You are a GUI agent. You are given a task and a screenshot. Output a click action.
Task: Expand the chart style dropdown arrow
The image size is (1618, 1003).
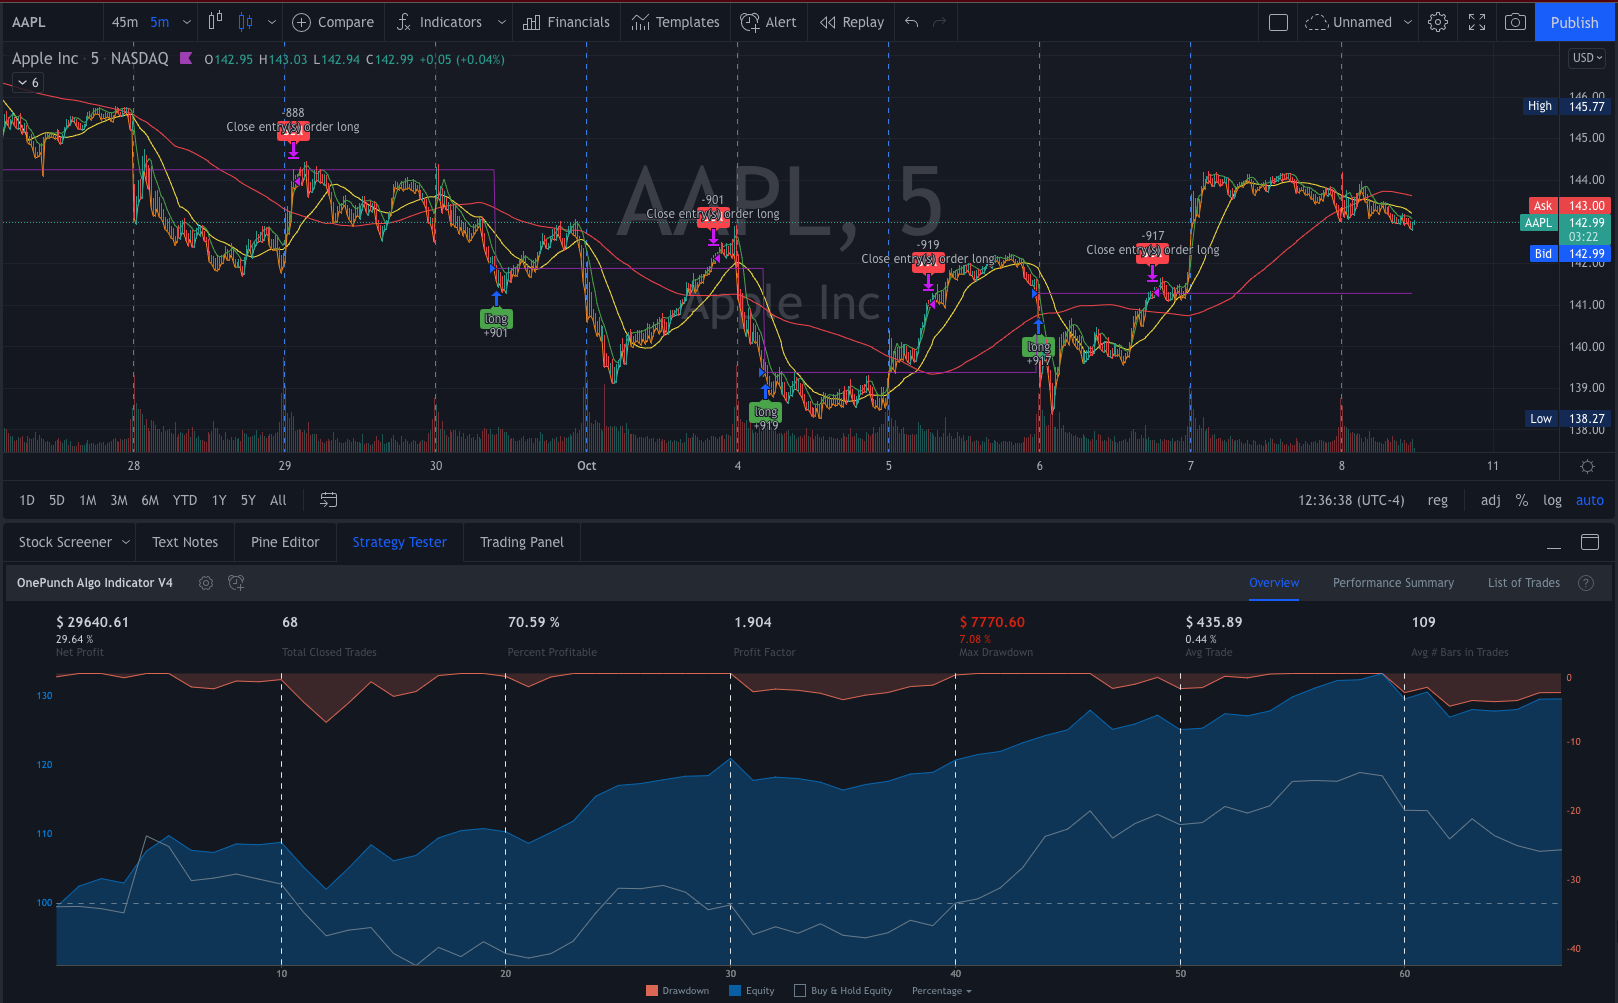coord(271,22)
